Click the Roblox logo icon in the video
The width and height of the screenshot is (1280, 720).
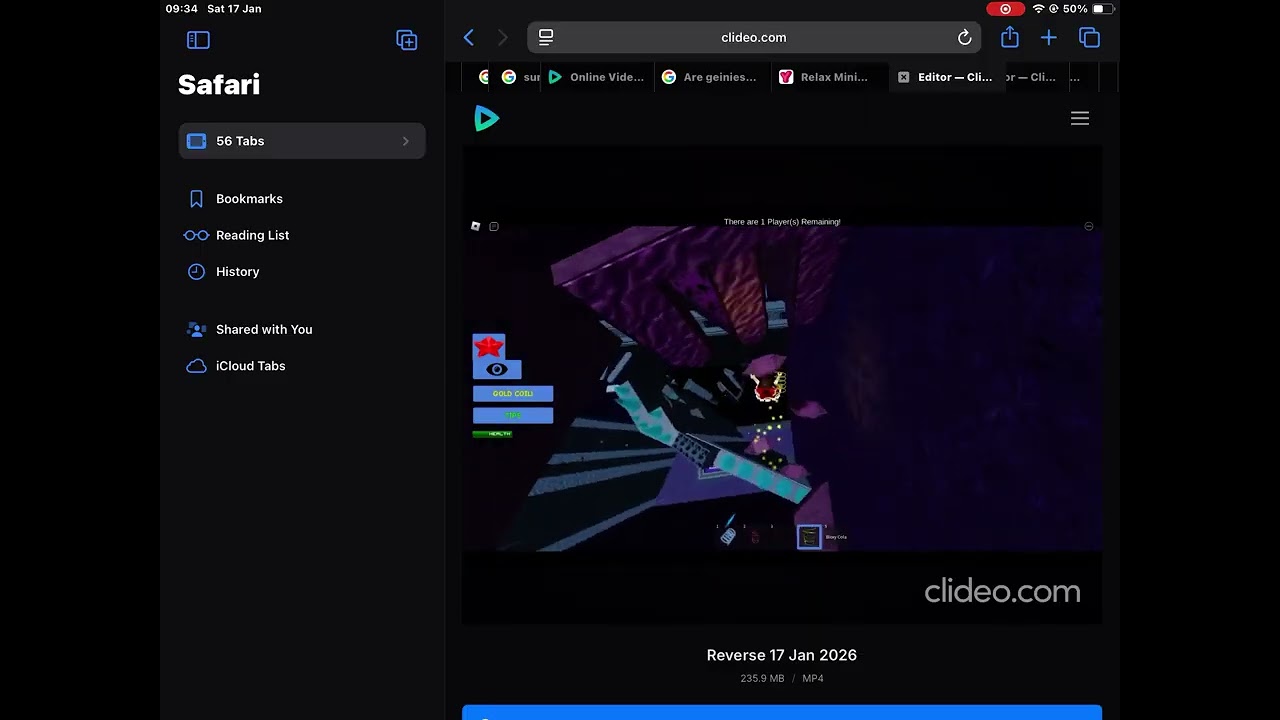[476, 226]
